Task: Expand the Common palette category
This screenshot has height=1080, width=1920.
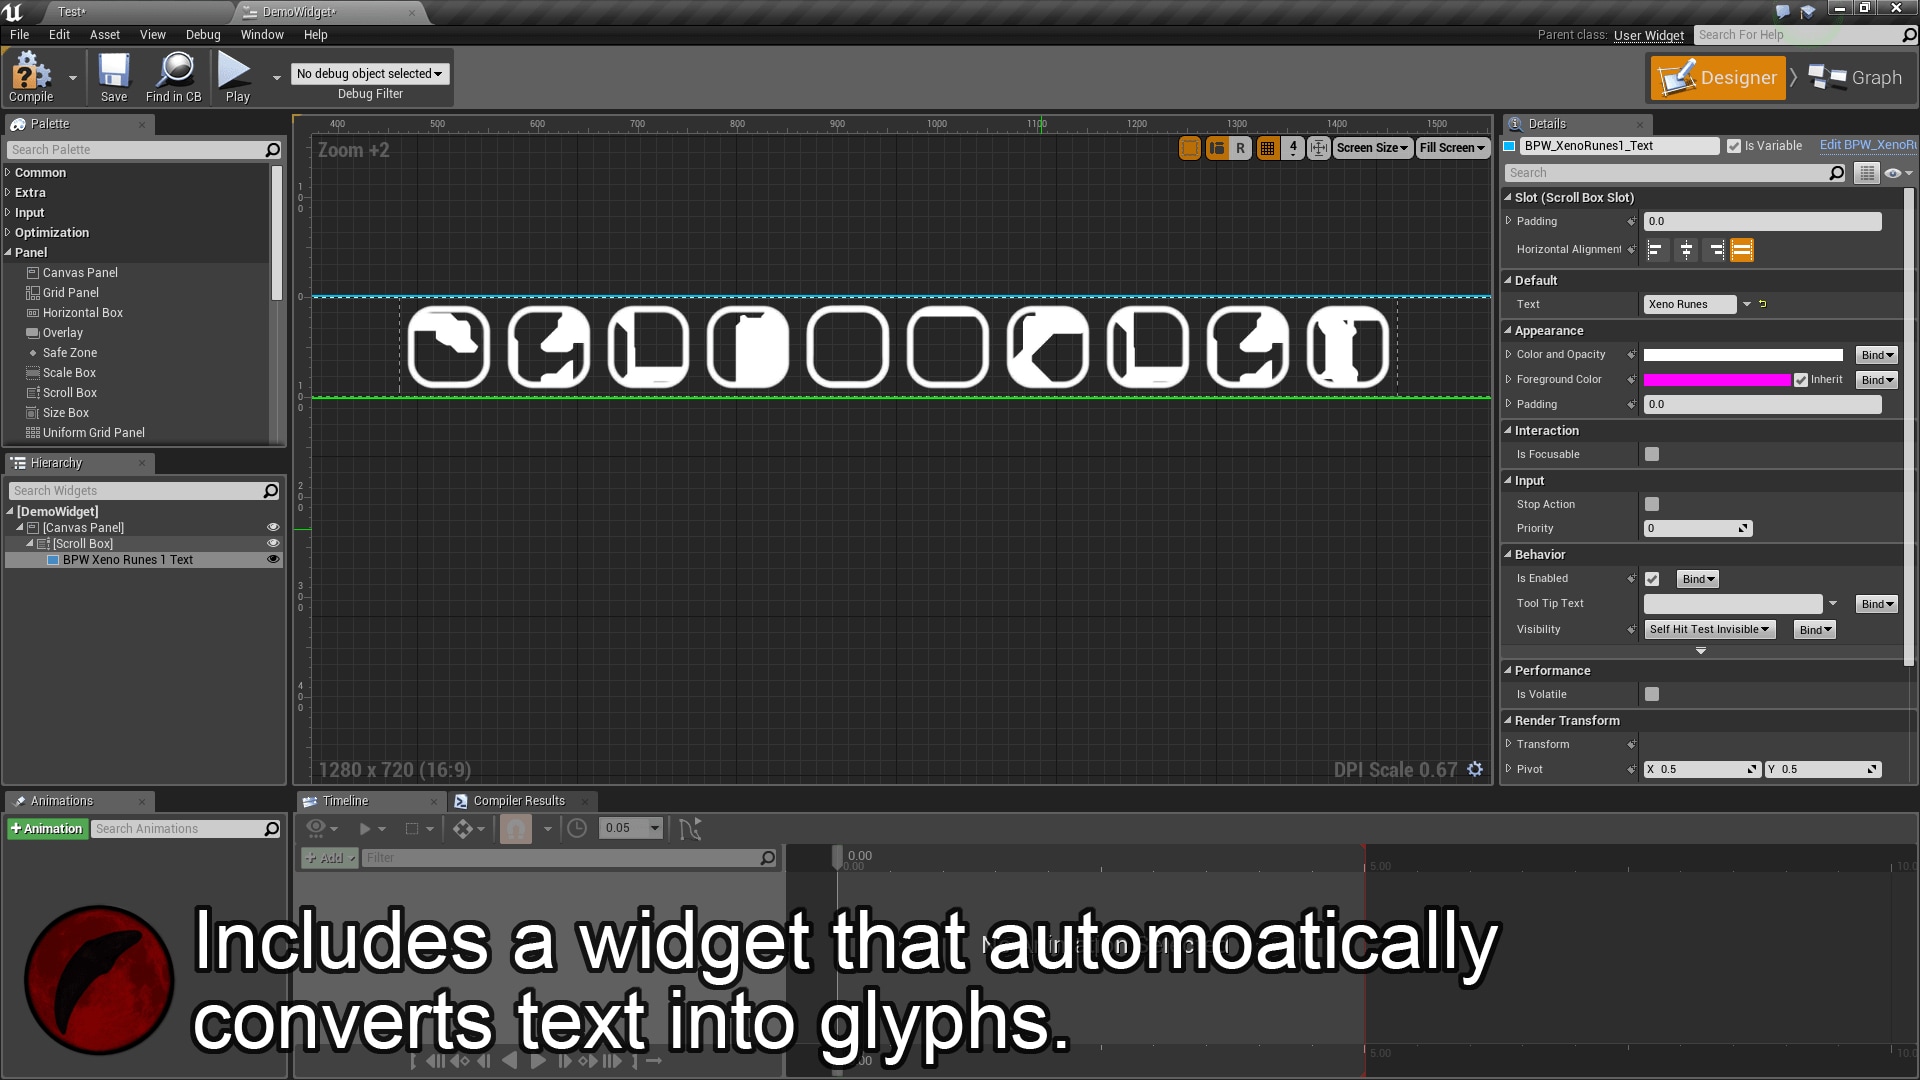Action: (40, 172)
